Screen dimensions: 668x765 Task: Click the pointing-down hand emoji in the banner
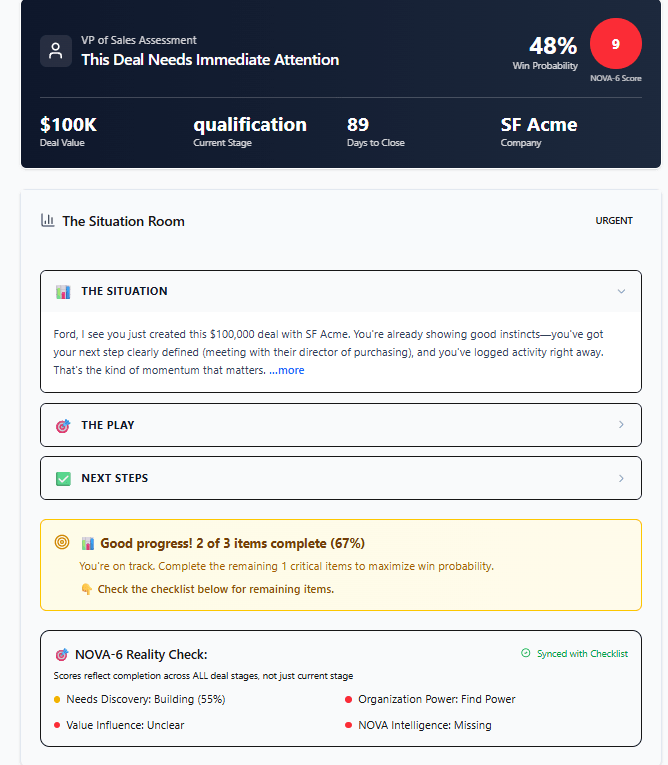pos(87,589)
